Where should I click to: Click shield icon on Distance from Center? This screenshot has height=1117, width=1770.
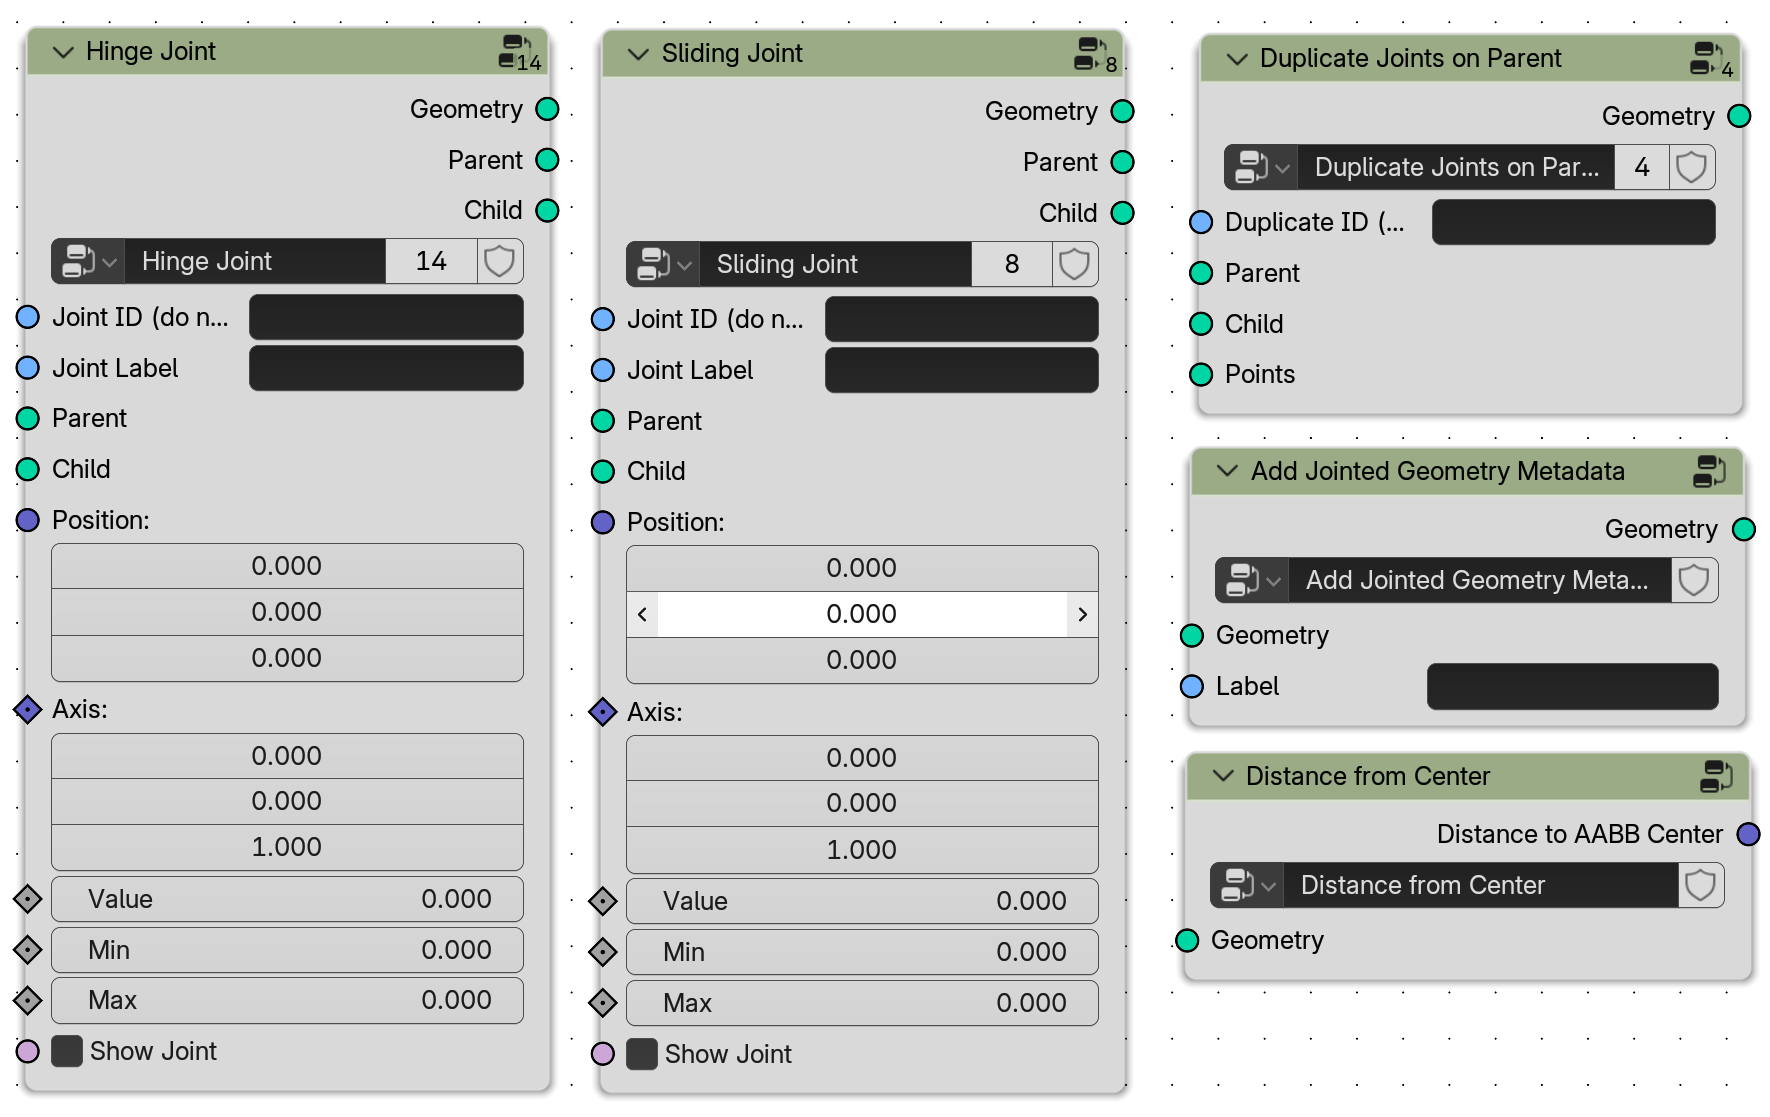click(x=1700, y=885)
